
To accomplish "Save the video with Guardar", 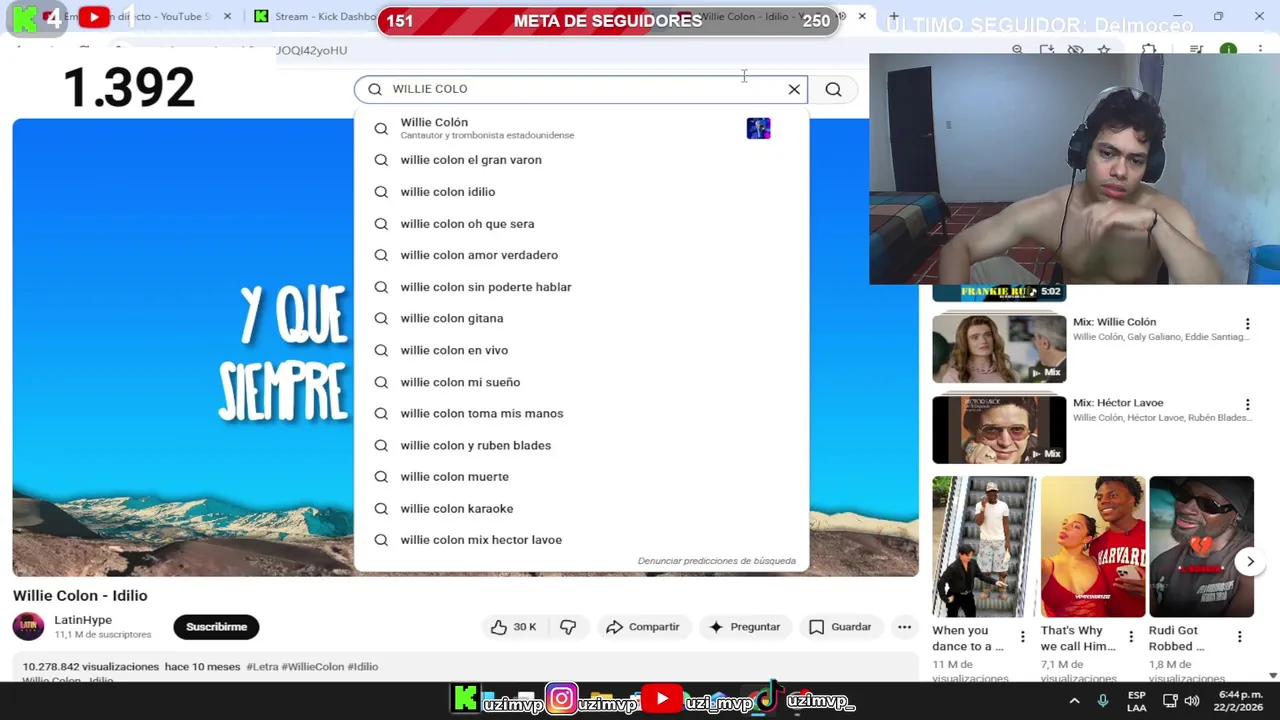I will pos(840,627).
